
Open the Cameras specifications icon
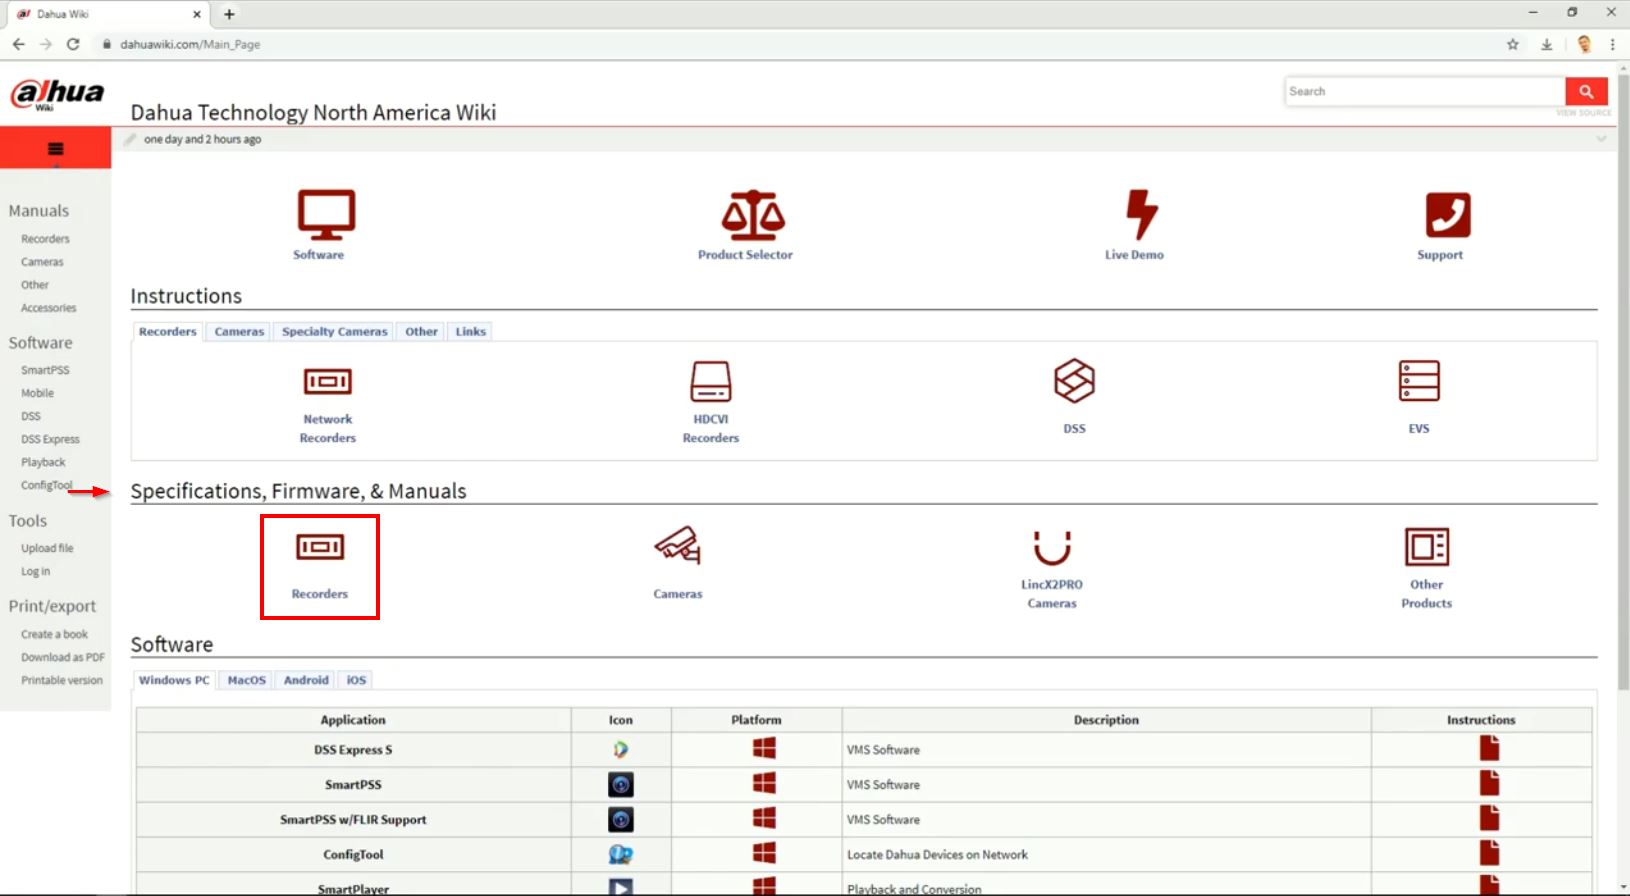[677, 546]
